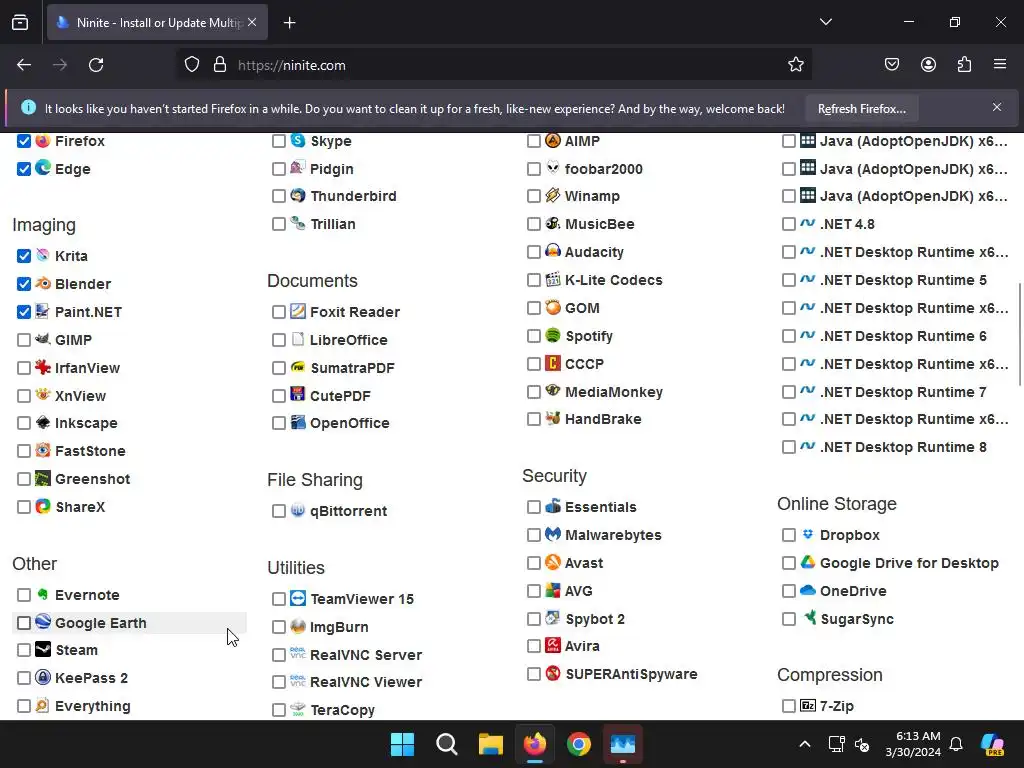Click the Steam icon

pos(43,649)
